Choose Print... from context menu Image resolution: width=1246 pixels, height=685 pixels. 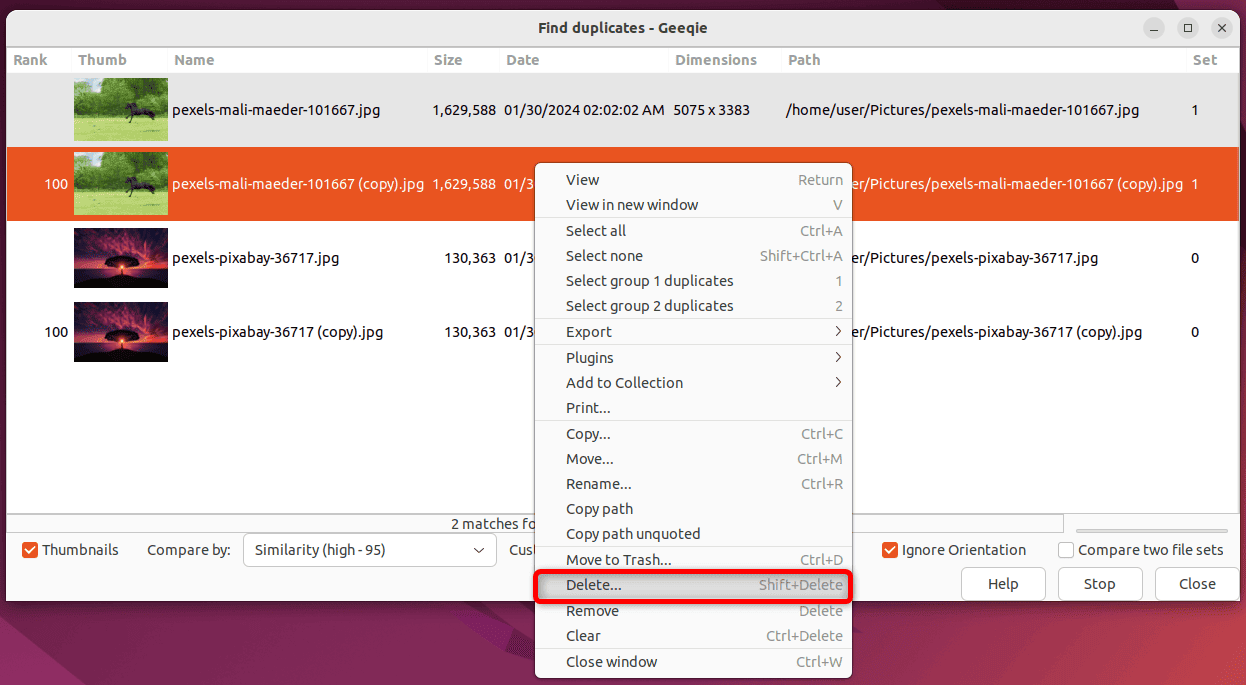693,408
